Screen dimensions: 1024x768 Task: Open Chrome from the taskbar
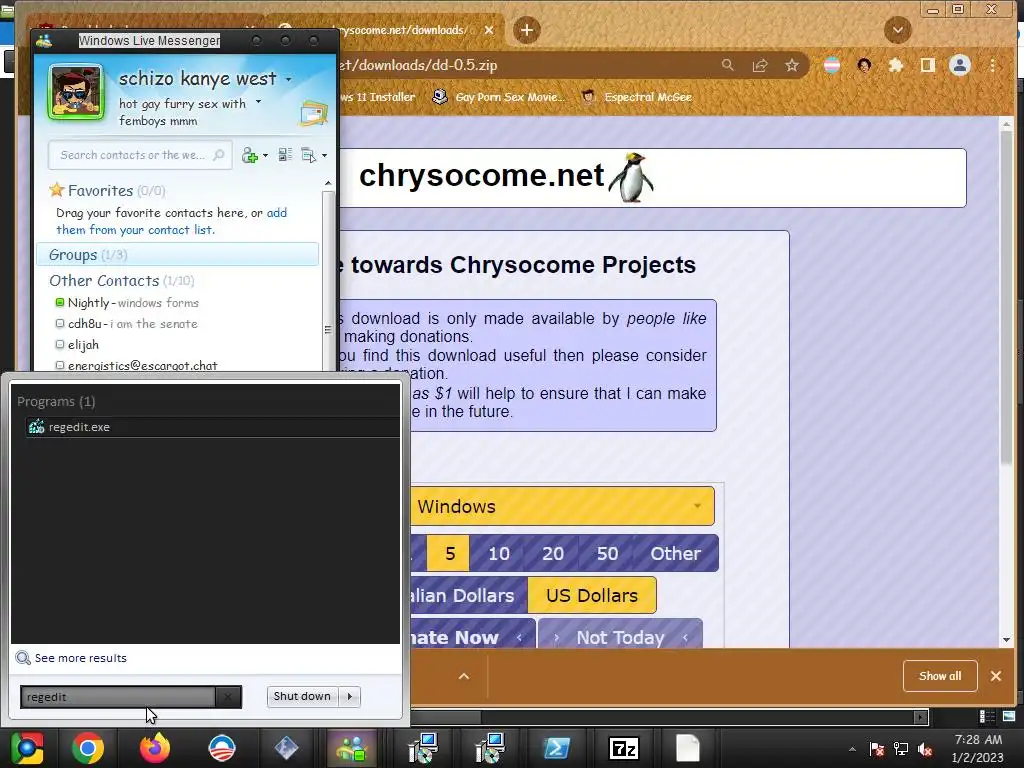click(88, 748)
